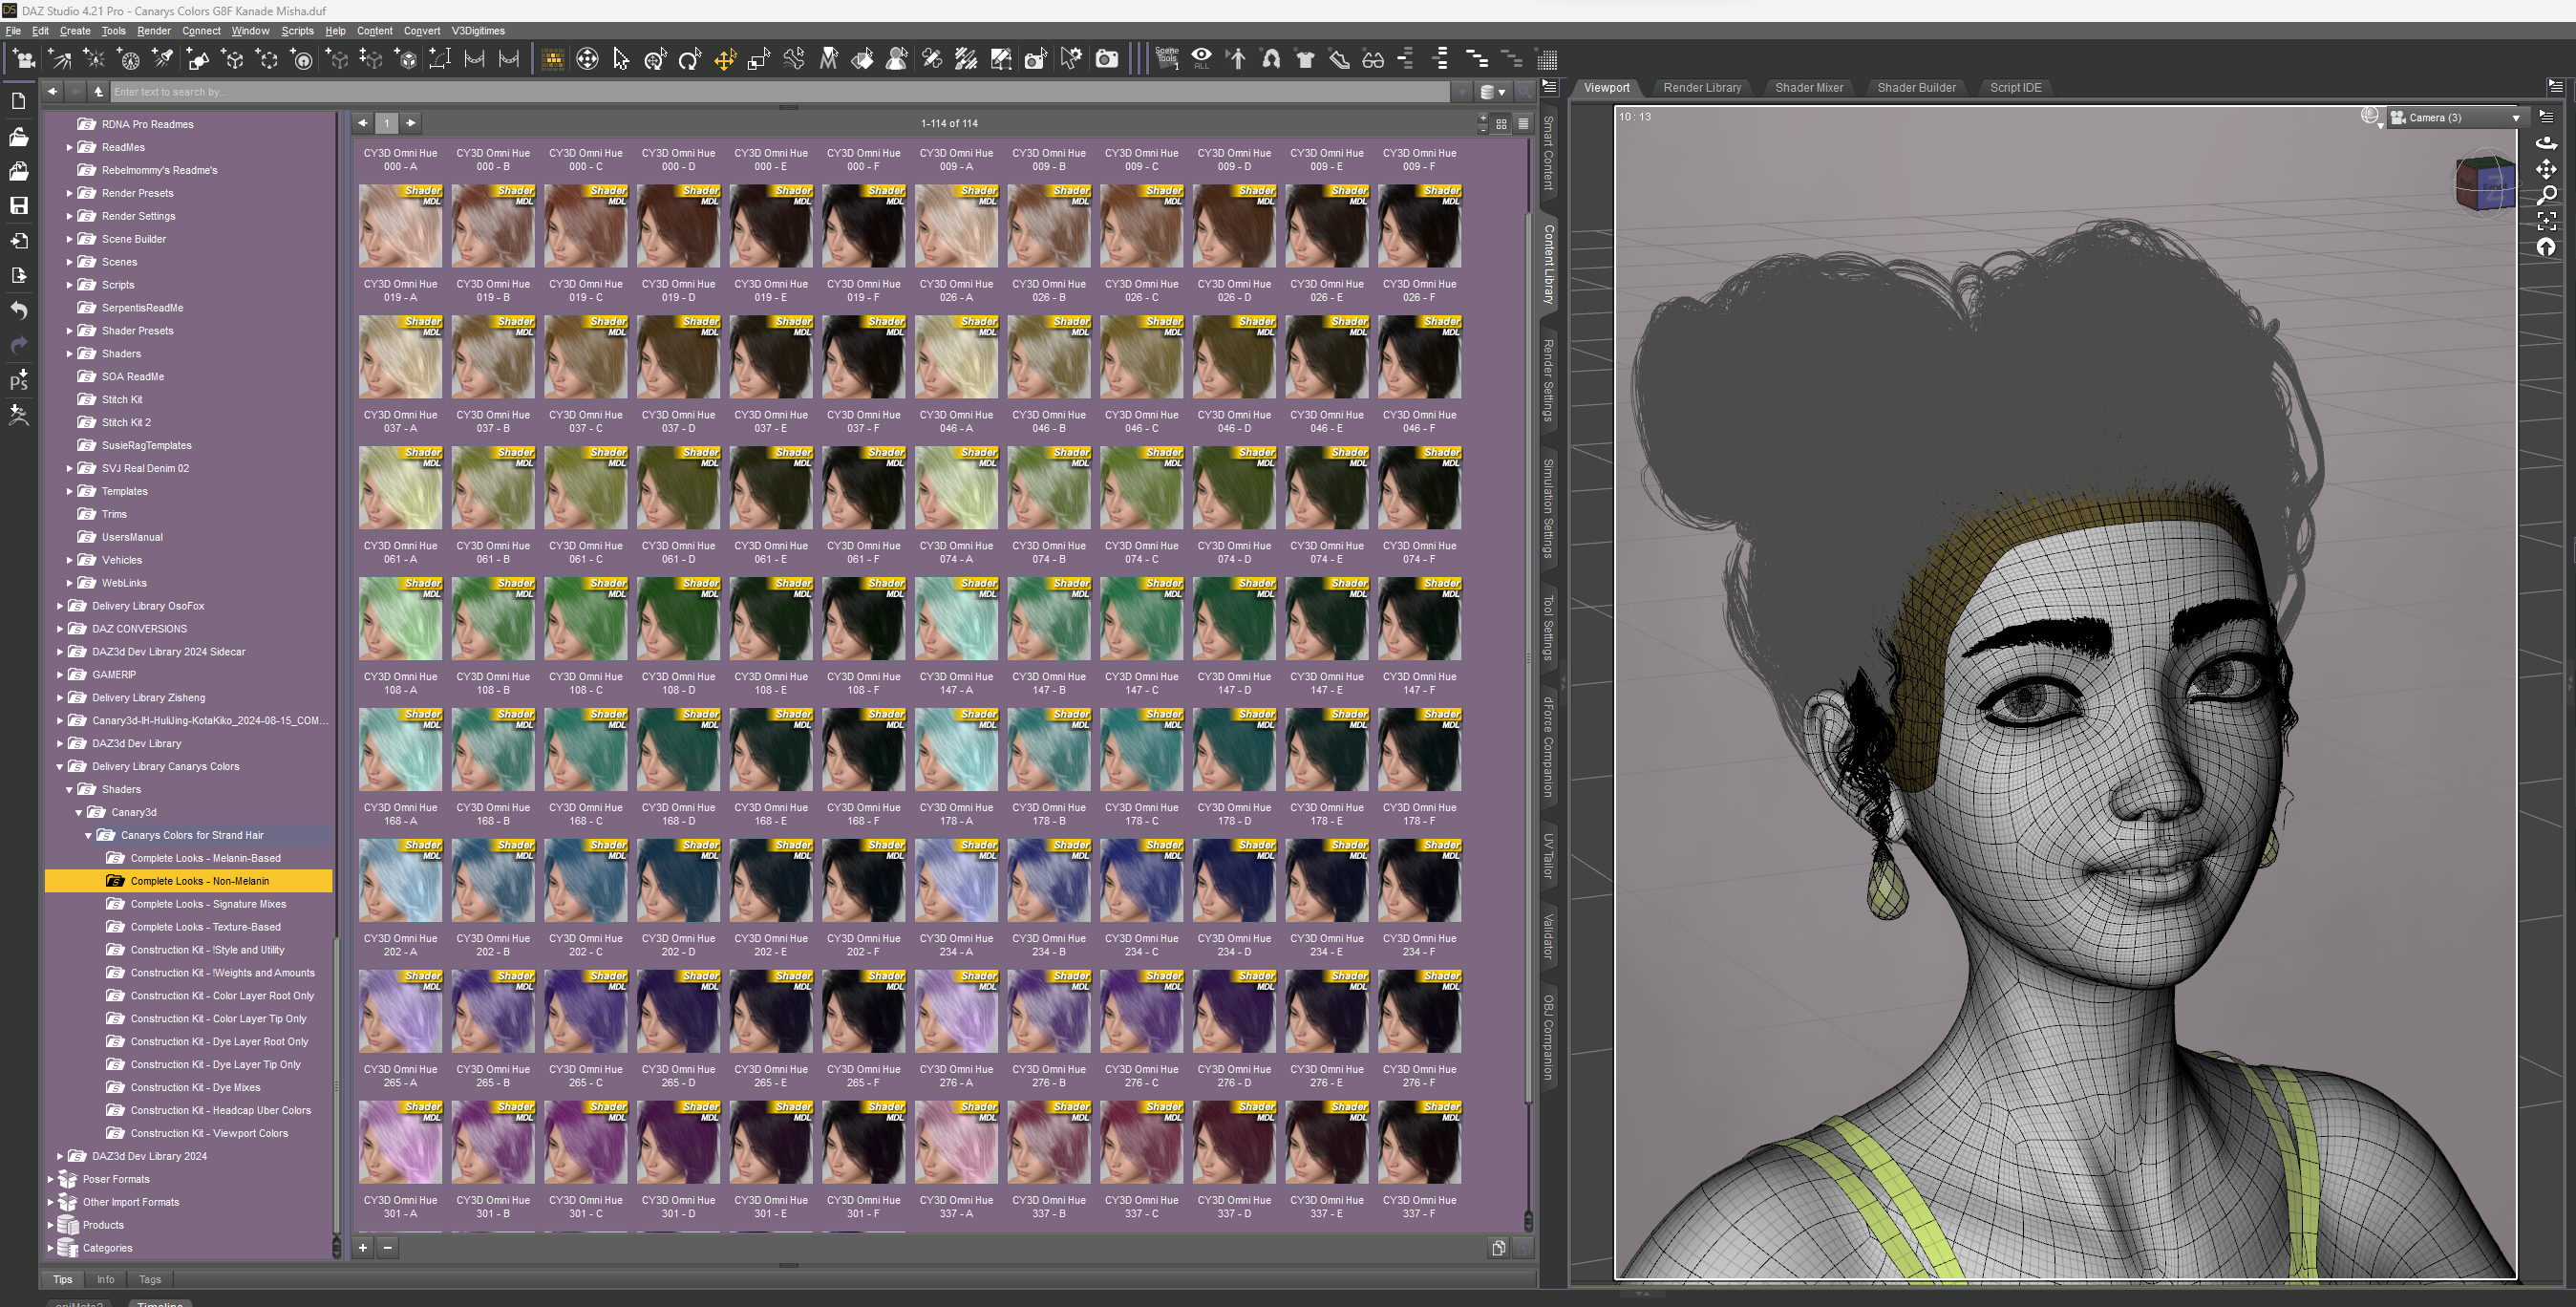
Task: Select the Node Selection arrow tool
Action: 621,60
